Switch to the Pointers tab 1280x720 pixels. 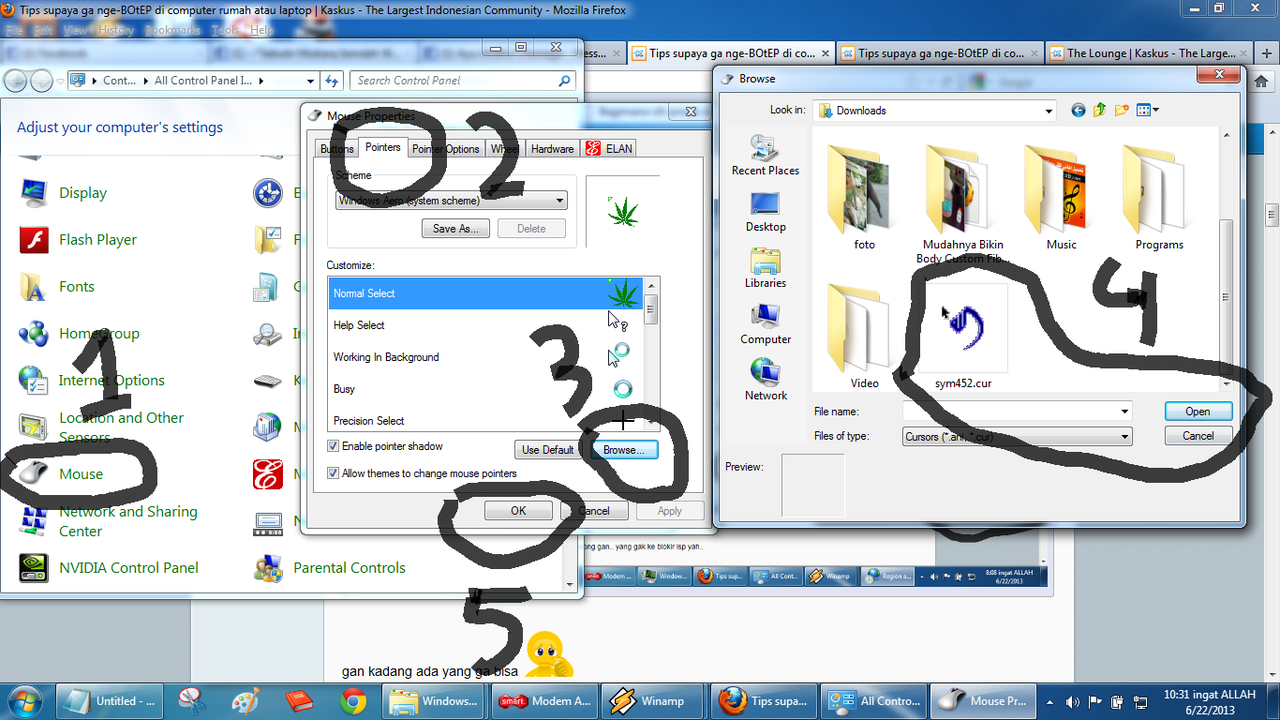pos(382,147)
